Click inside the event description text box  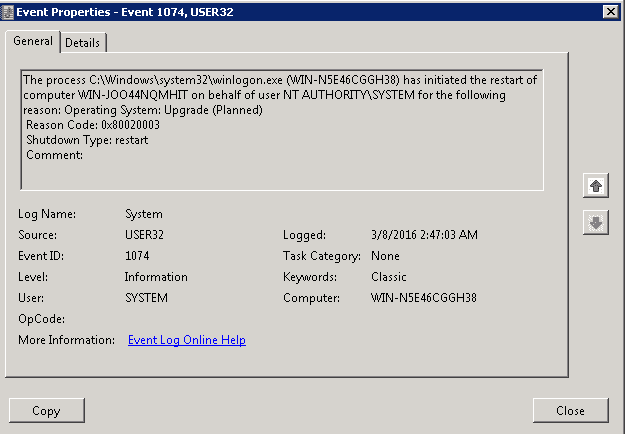(282, 130)
